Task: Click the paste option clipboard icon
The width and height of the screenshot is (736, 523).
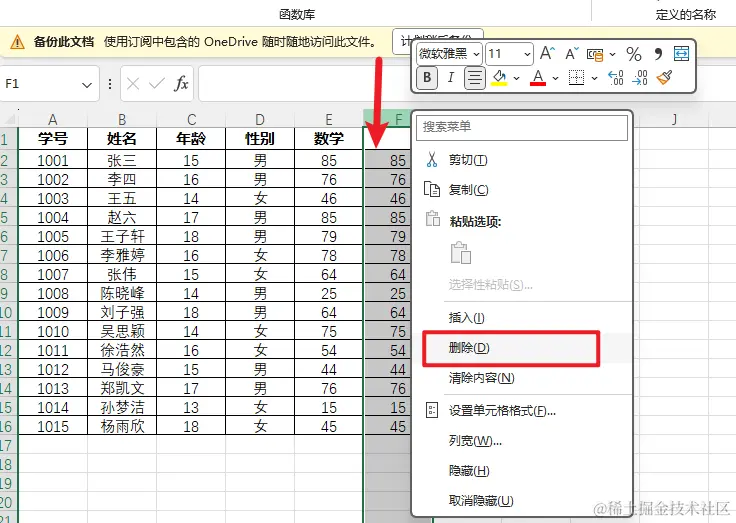Action: tap(460, 253)
